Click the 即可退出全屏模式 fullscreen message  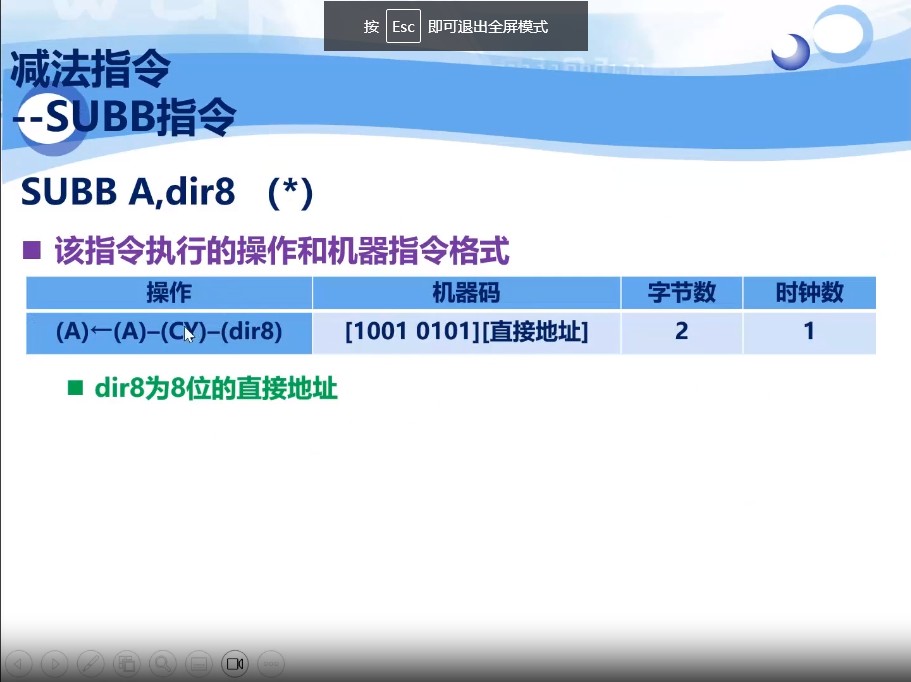488,27
